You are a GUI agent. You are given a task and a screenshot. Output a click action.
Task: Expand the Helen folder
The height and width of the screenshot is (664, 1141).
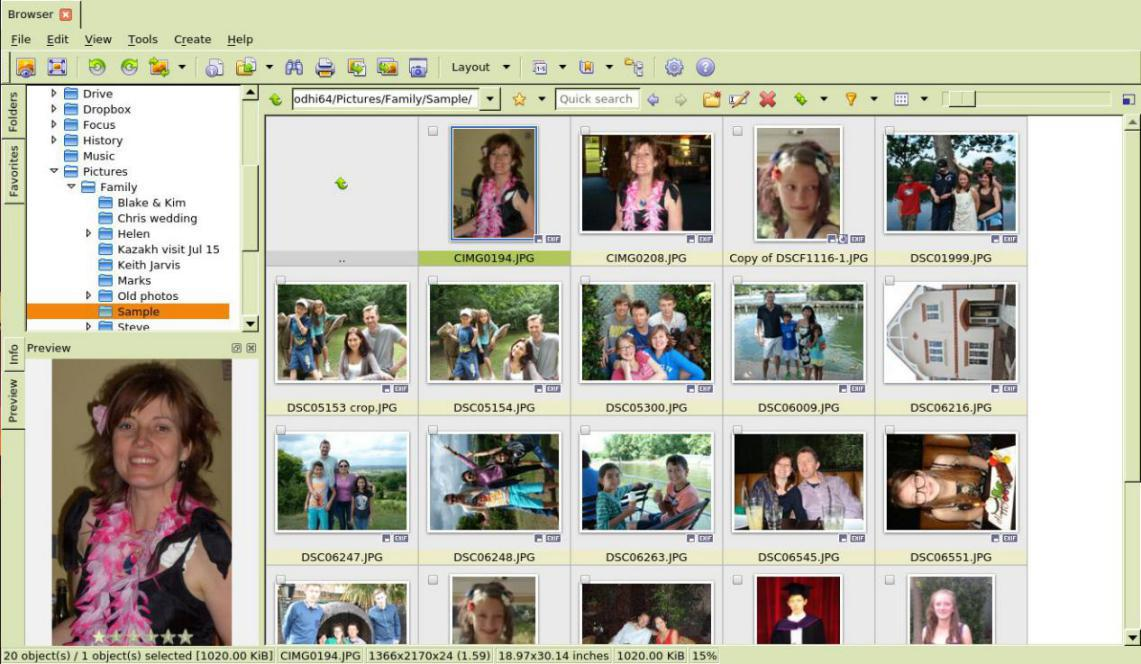coord(88,234)
